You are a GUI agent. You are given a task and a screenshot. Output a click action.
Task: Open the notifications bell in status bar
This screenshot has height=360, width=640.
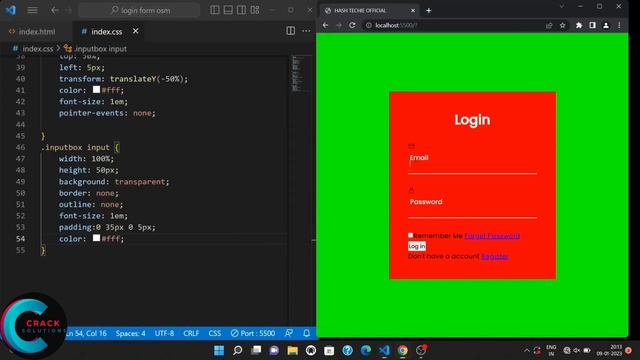(x=307, y=333)
